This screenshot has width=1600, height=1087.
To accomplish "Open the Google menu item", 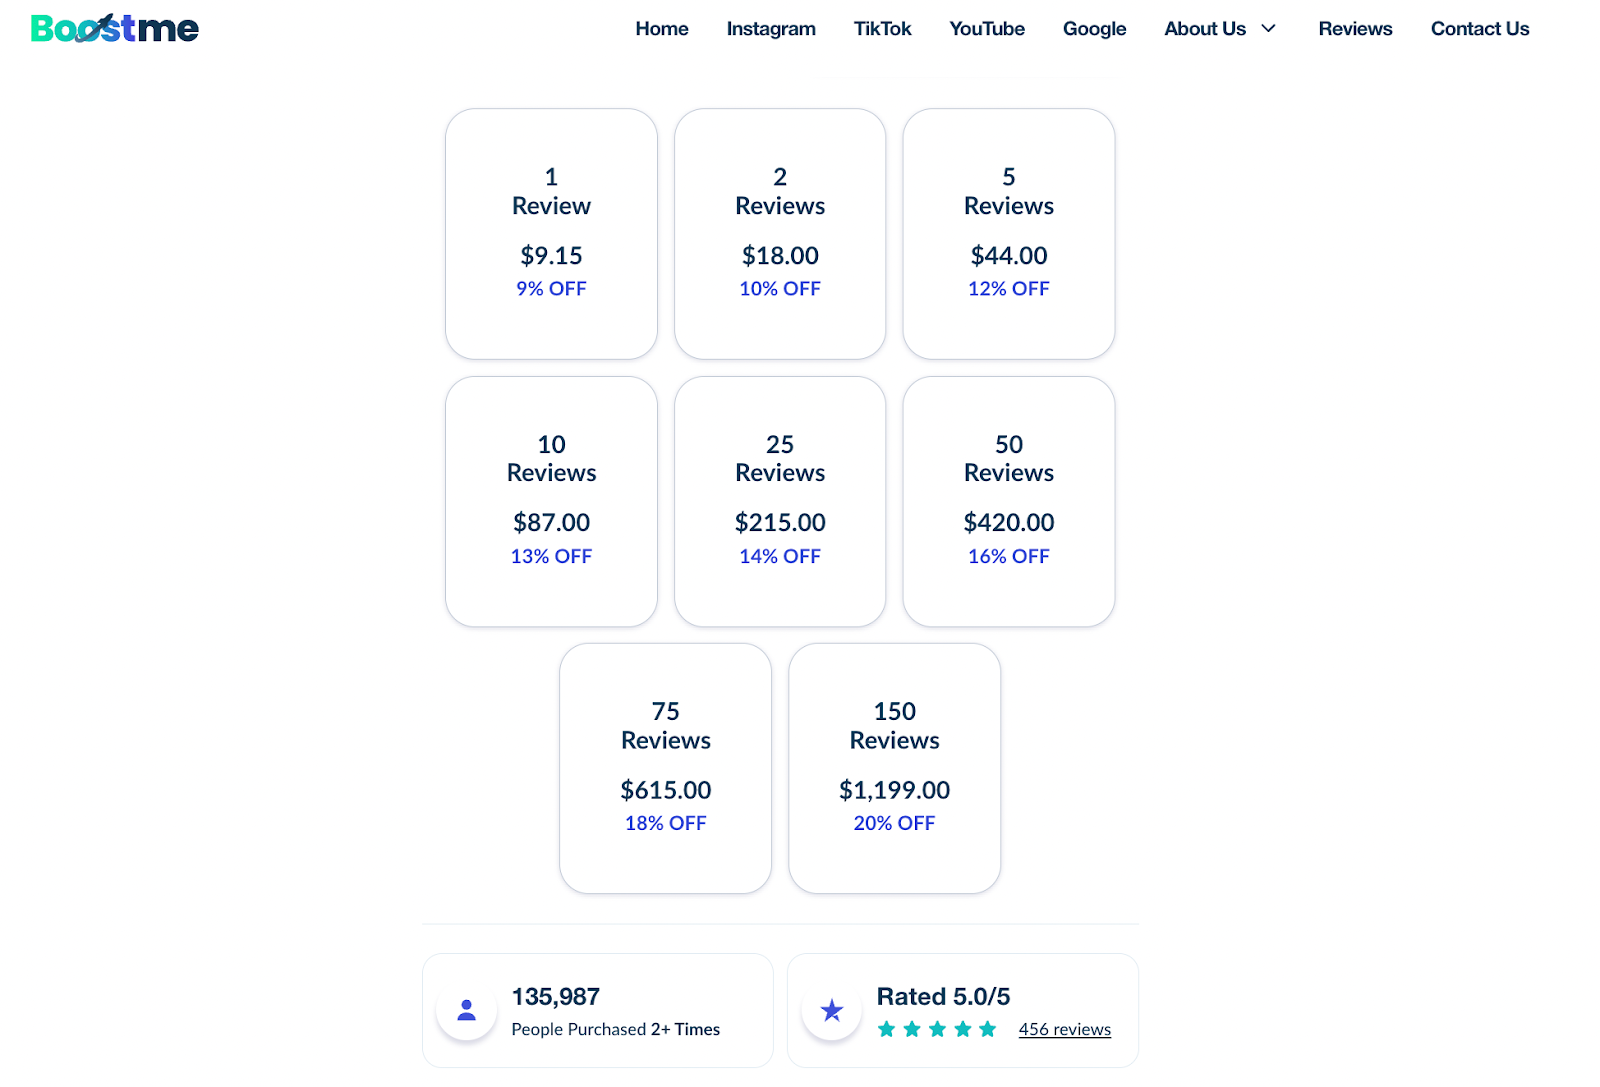I will [x=1094, y=29].
